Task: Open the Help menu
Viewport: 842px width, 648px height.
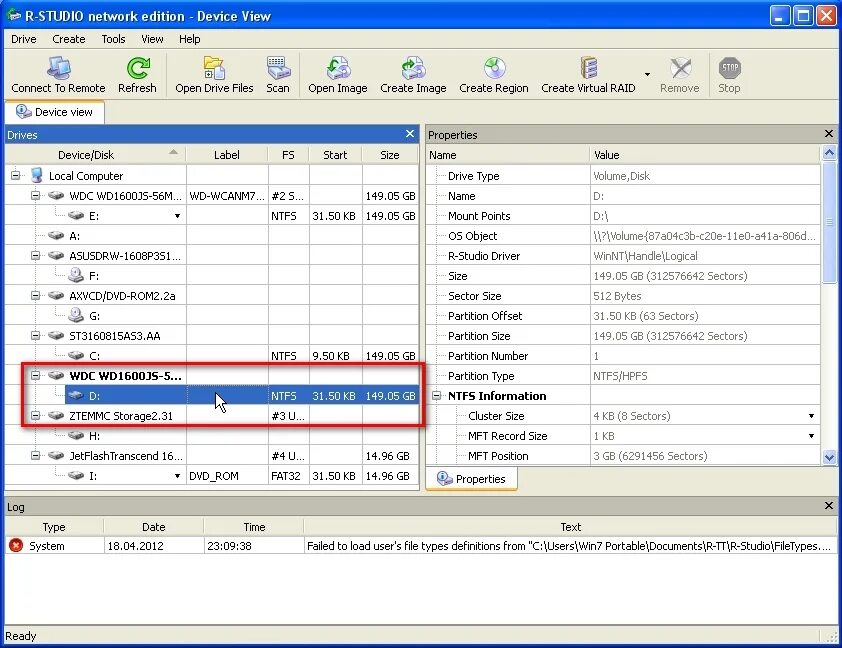Action: (x=190, y=39)
